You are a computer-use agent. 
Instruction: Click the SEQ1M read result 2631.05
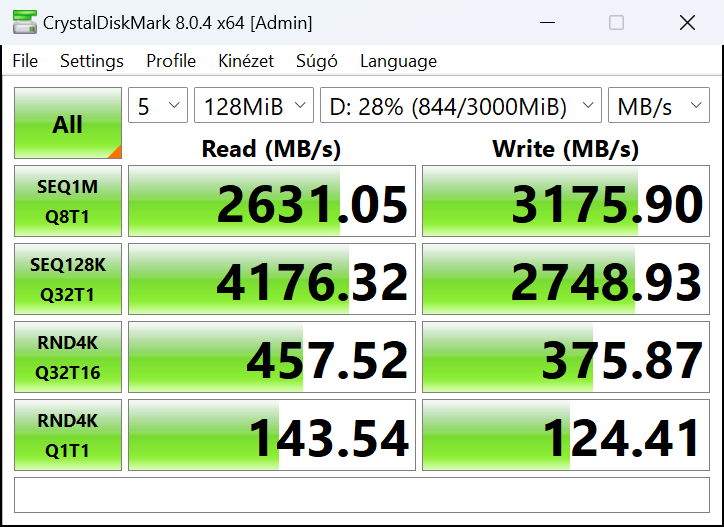(272, 201)
